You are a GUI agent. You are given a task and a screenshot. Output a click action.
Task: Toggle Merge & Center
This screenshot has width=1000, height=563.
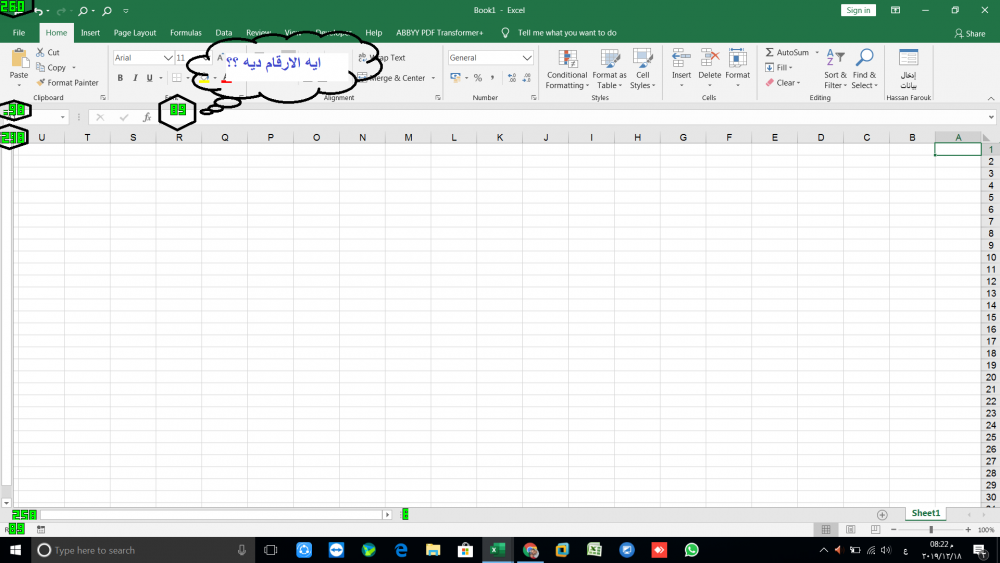coord(391,78)
